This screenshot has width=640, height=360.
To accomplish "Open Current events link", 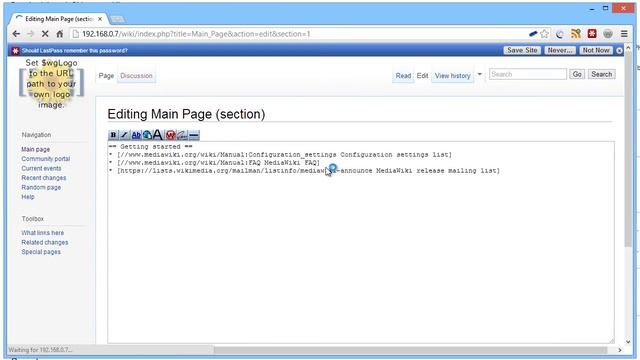I will (x=41, y=168).
